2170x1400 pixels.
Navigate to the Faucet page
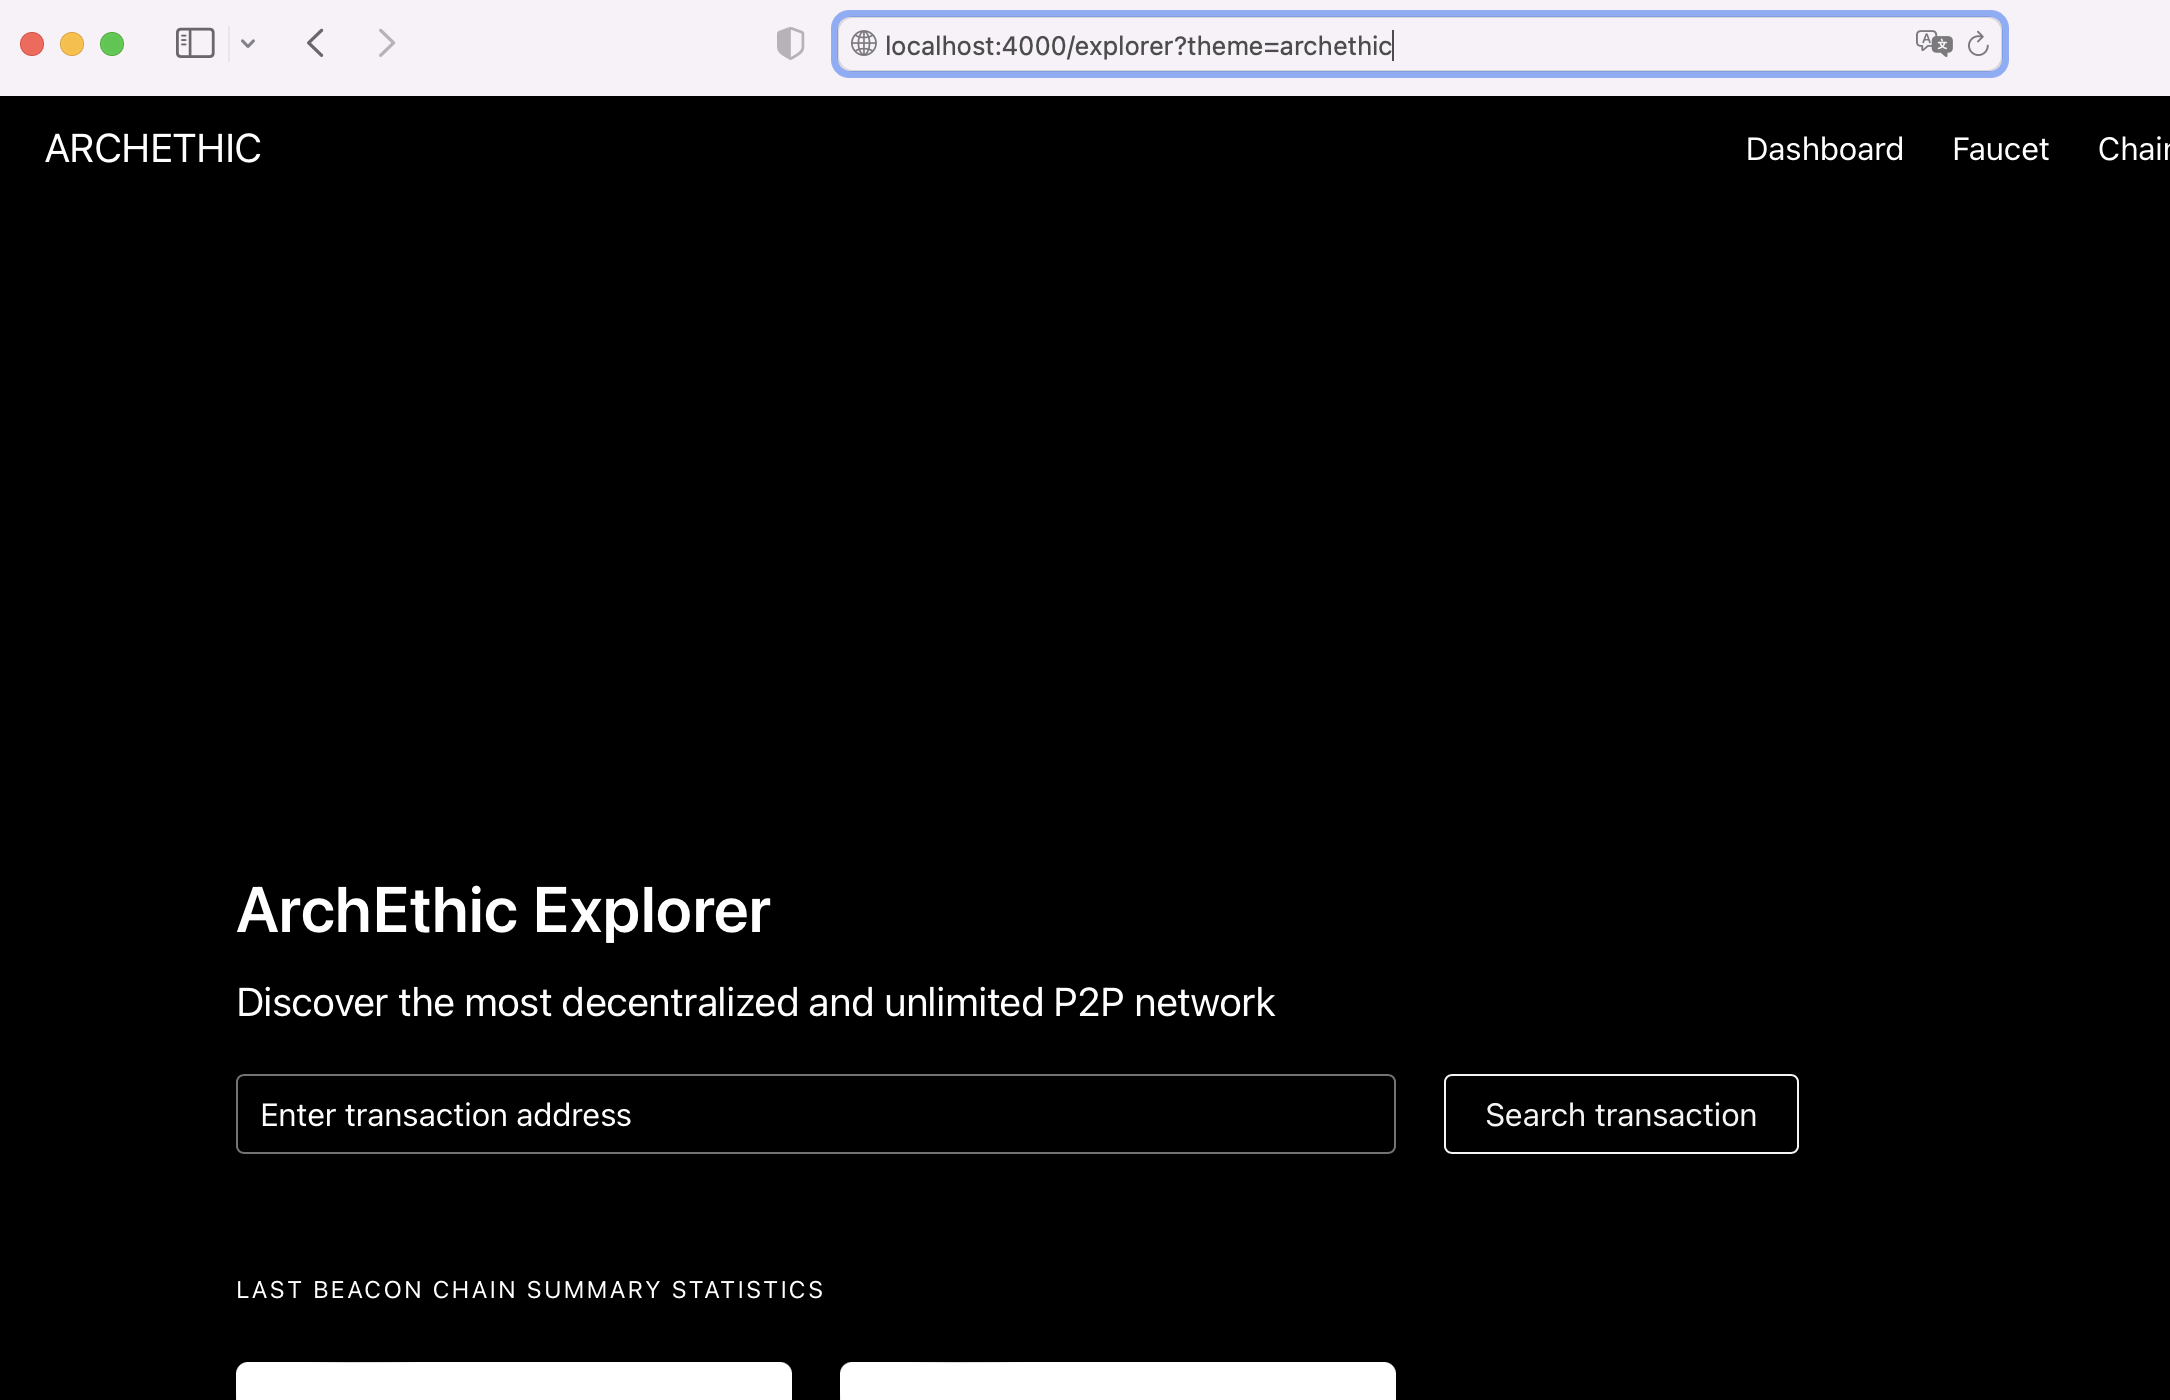coord(2000,148)
